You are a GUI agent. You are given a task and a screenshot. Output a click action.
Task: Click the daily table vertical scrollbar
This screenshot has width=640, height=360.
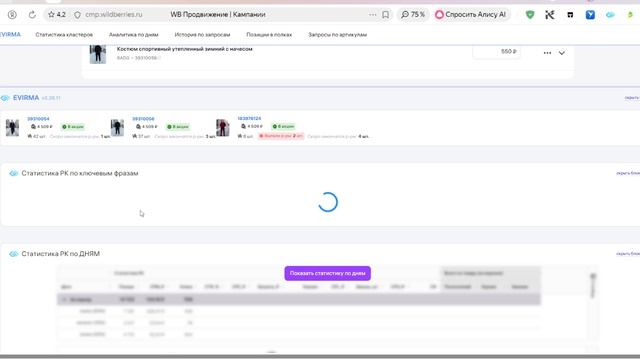593,286
